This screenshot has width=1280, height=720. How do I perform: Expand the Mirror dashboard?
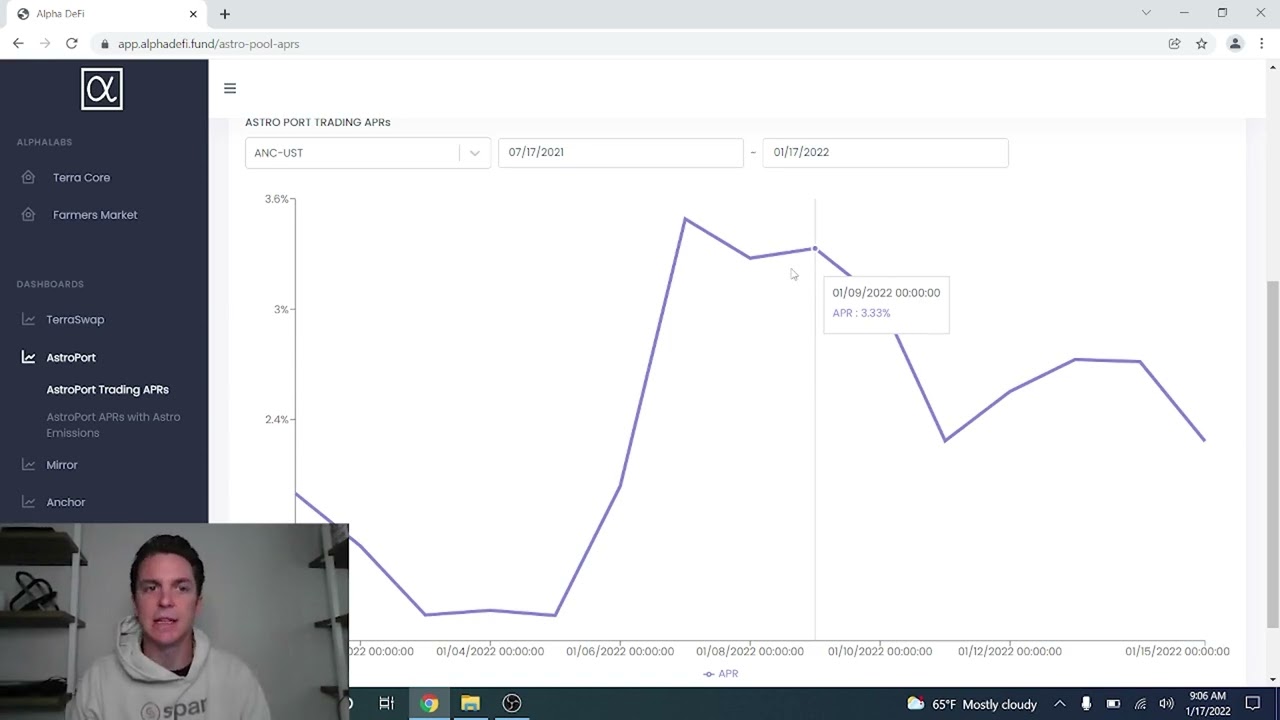click(61, 465)
